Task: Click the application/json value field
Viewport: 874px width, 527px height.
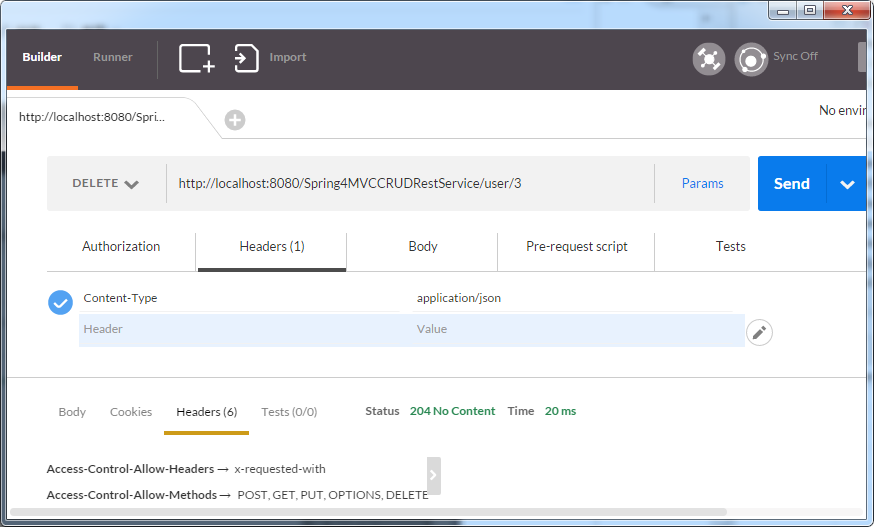Action: pyautogui.click(x=572, y=298)
